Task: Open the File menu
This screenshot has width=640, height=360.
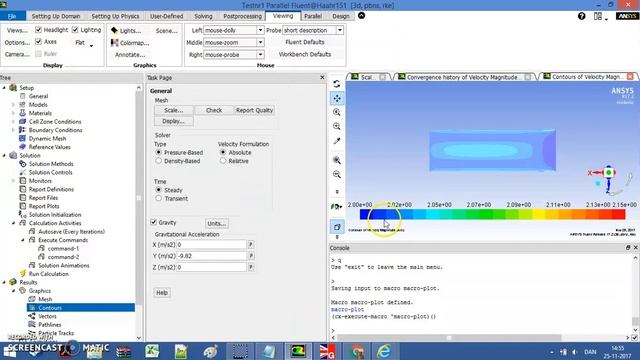Action: pos(12,16)
